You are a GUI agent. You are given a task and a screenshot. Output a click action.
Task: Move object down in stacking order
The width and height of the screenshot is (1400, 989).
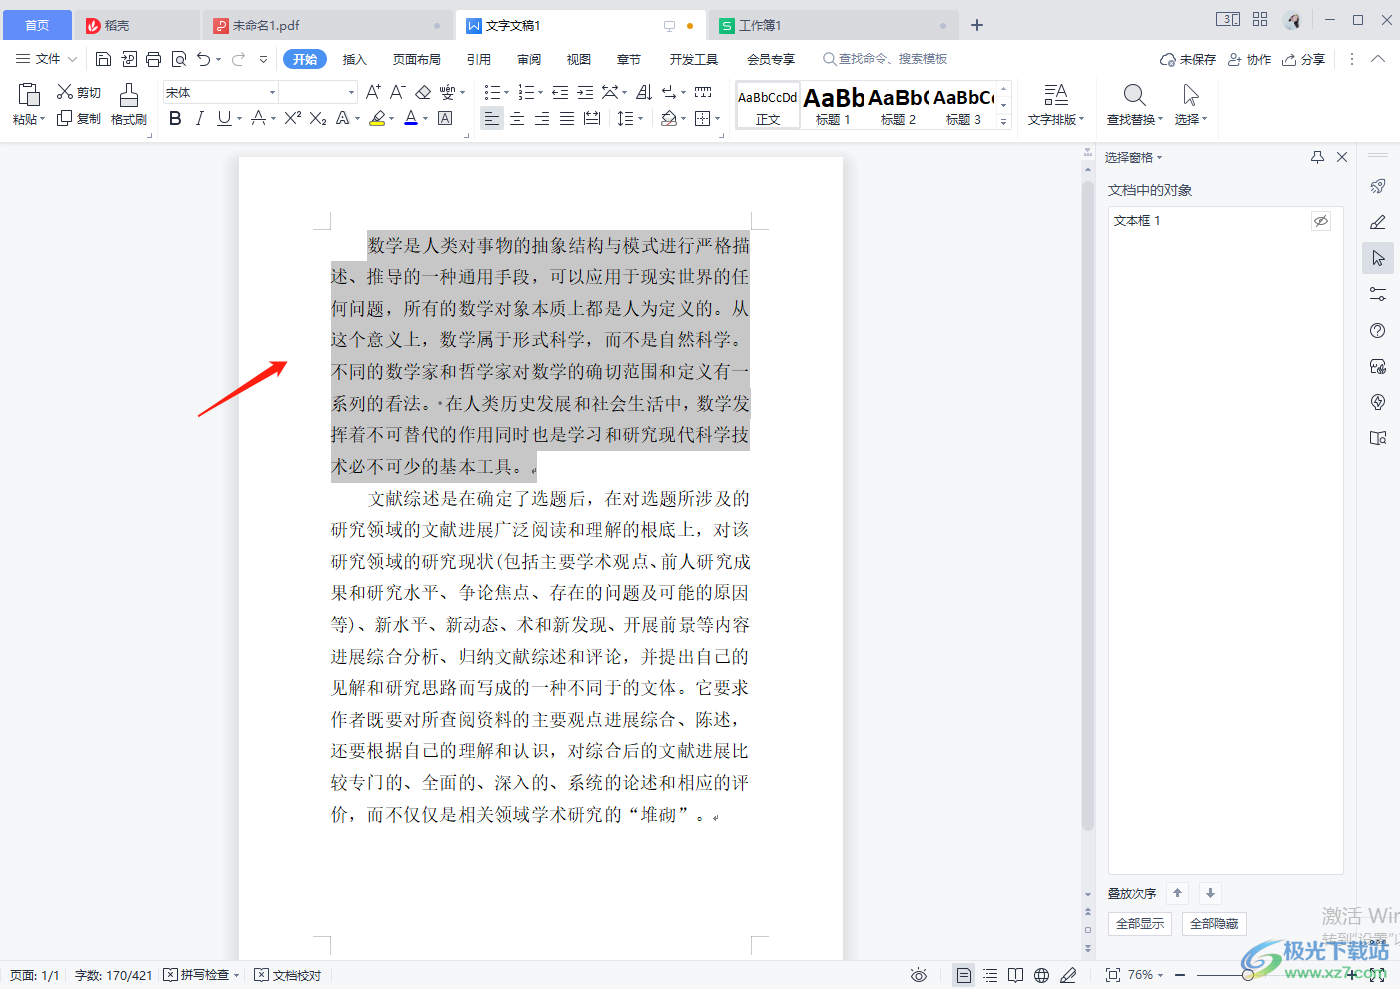pyautogui.click(x=1210, y=893)
